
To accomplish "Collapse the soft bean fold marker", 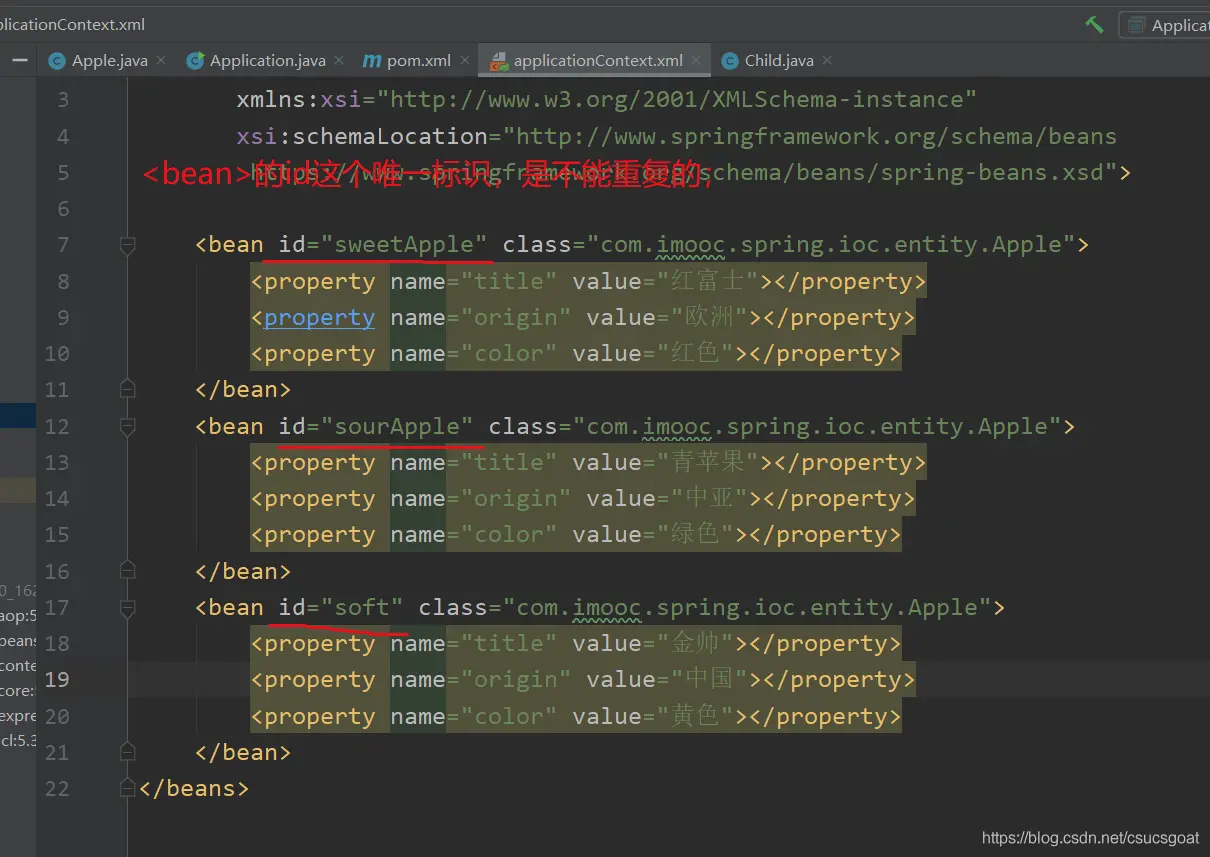I will (127, 608).
